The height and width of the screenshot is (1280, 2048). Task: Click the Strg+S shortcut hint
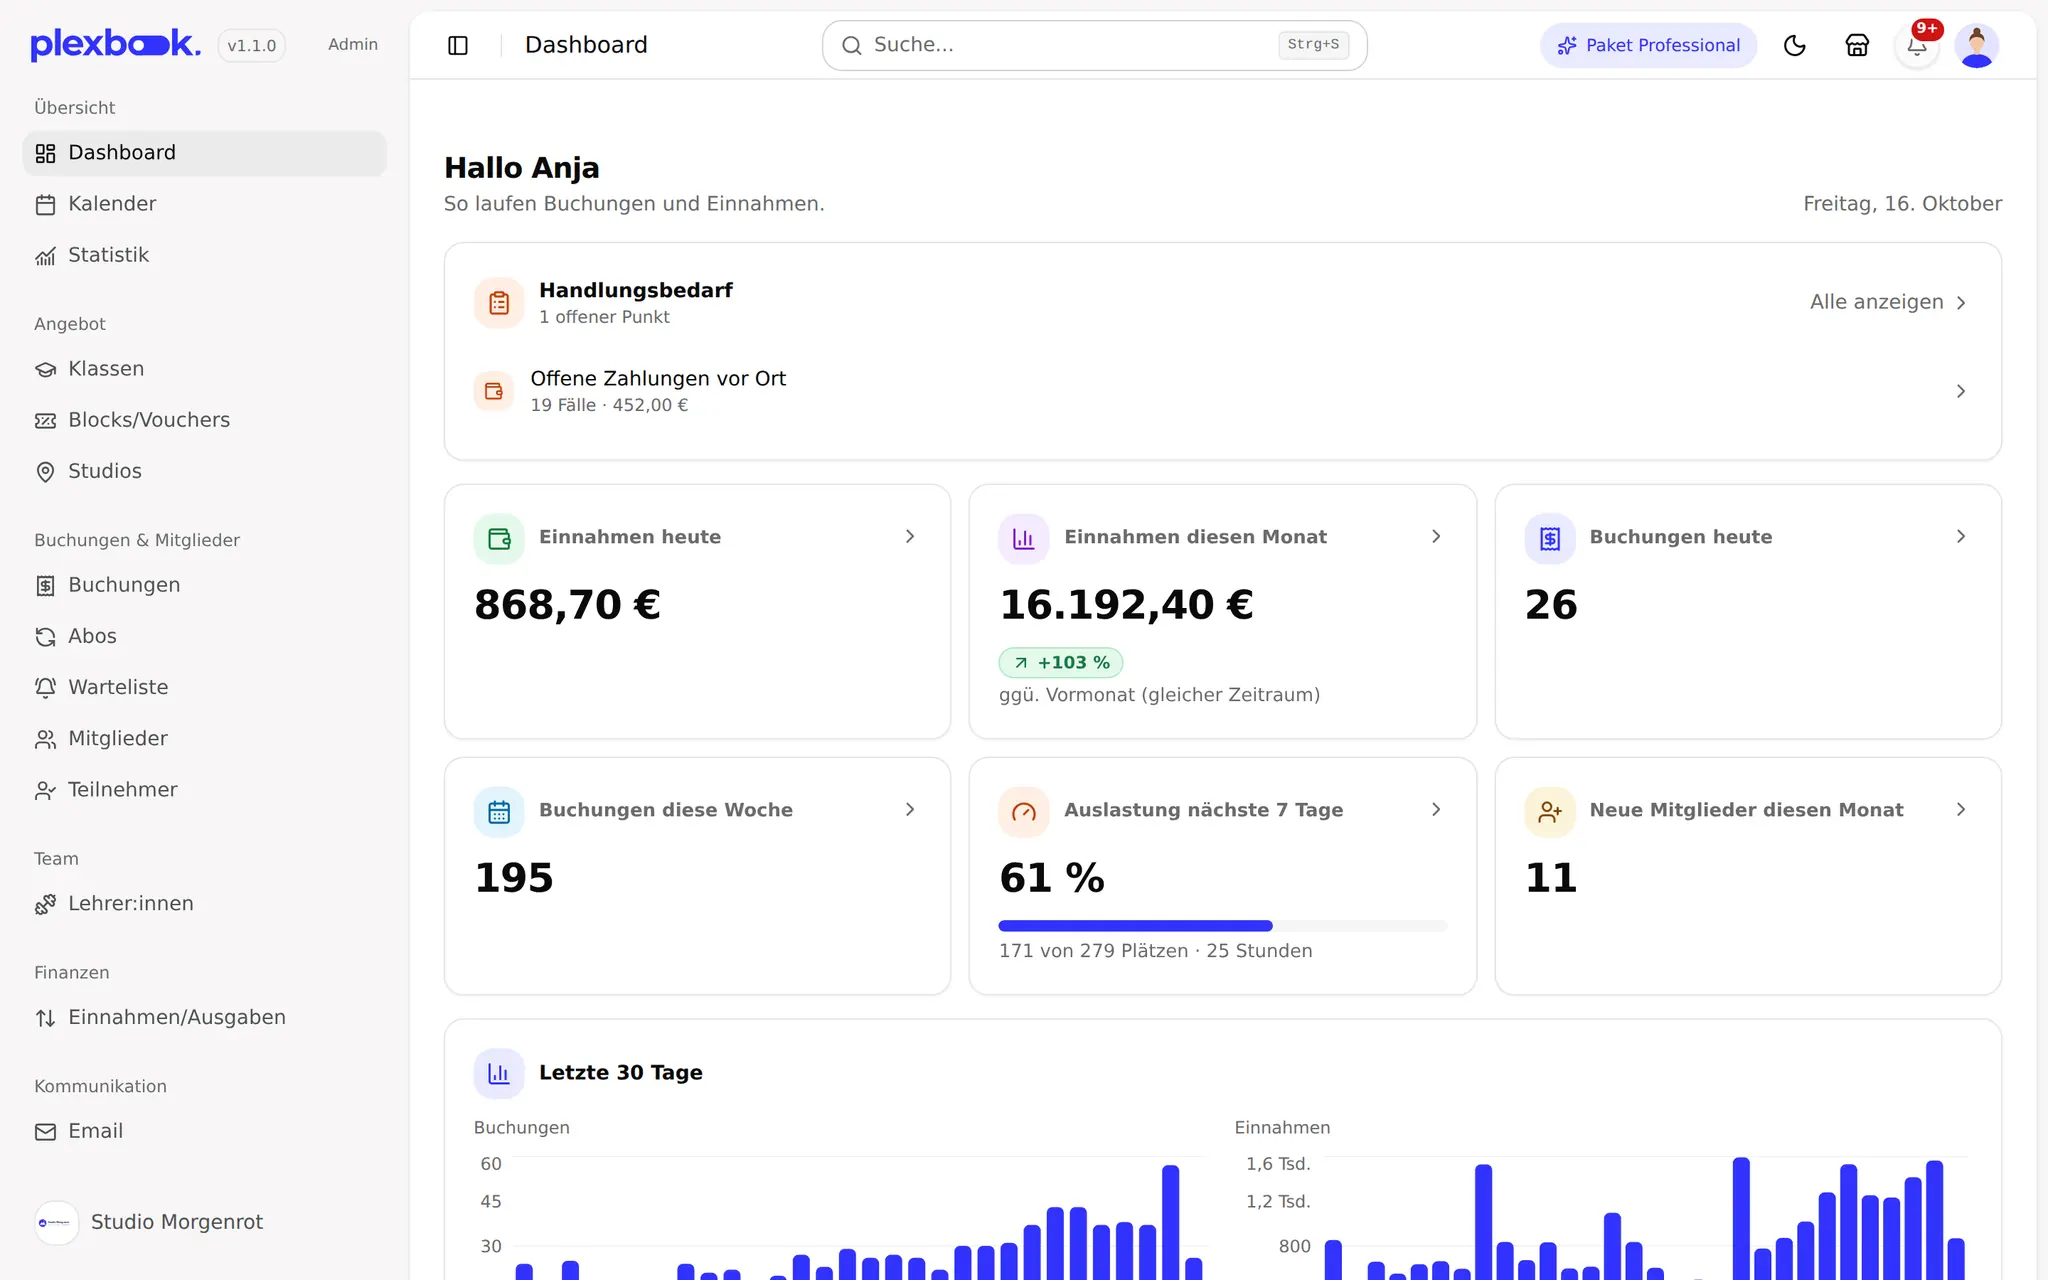(1313, 45)
